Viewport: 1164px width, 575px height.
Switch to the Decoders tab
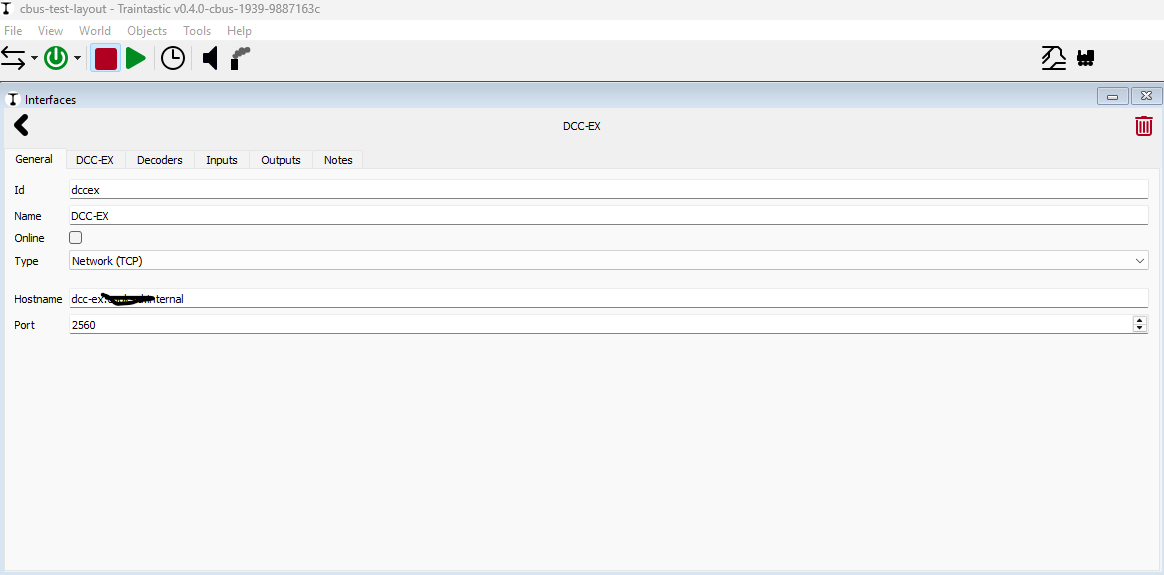[x=160, y=160]
